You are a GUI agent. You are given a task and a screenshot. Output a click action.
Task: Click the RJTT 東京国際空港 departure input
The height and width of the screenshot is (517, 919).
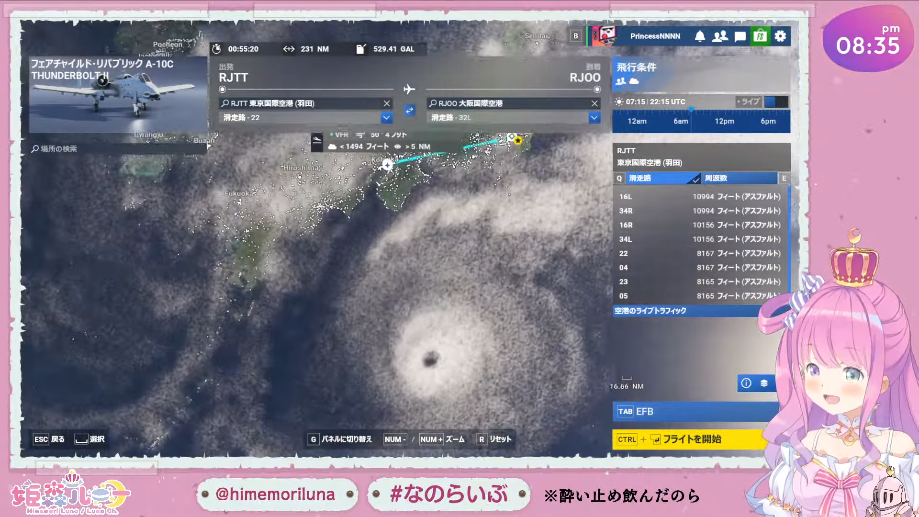(305, 103)
